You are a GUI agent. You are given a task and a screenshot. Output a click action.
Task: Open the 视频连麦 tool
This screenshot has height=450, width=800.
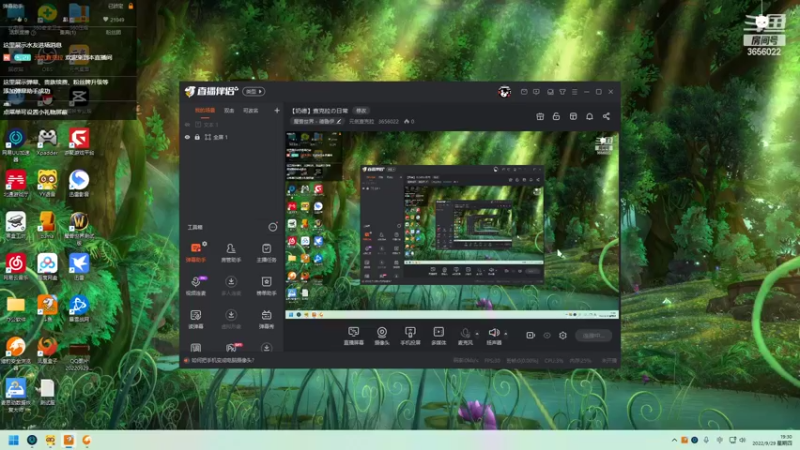196,286
